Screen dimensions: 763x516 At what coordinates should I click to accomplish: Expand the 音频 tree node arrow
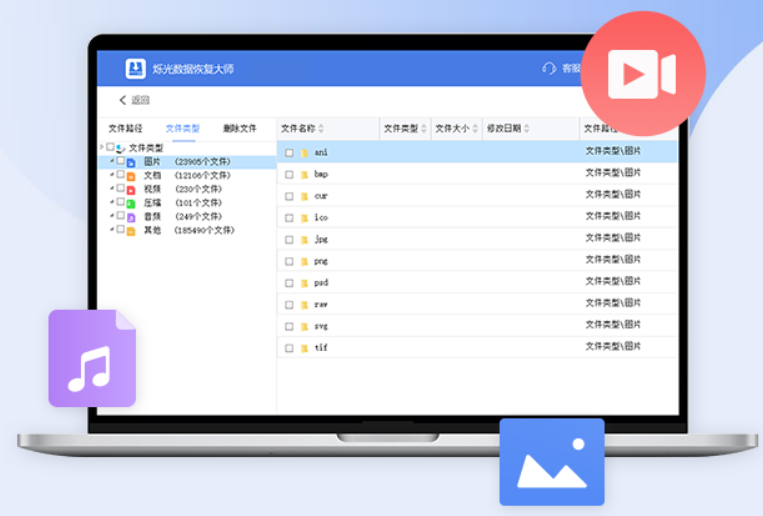(x=112, y=215)
